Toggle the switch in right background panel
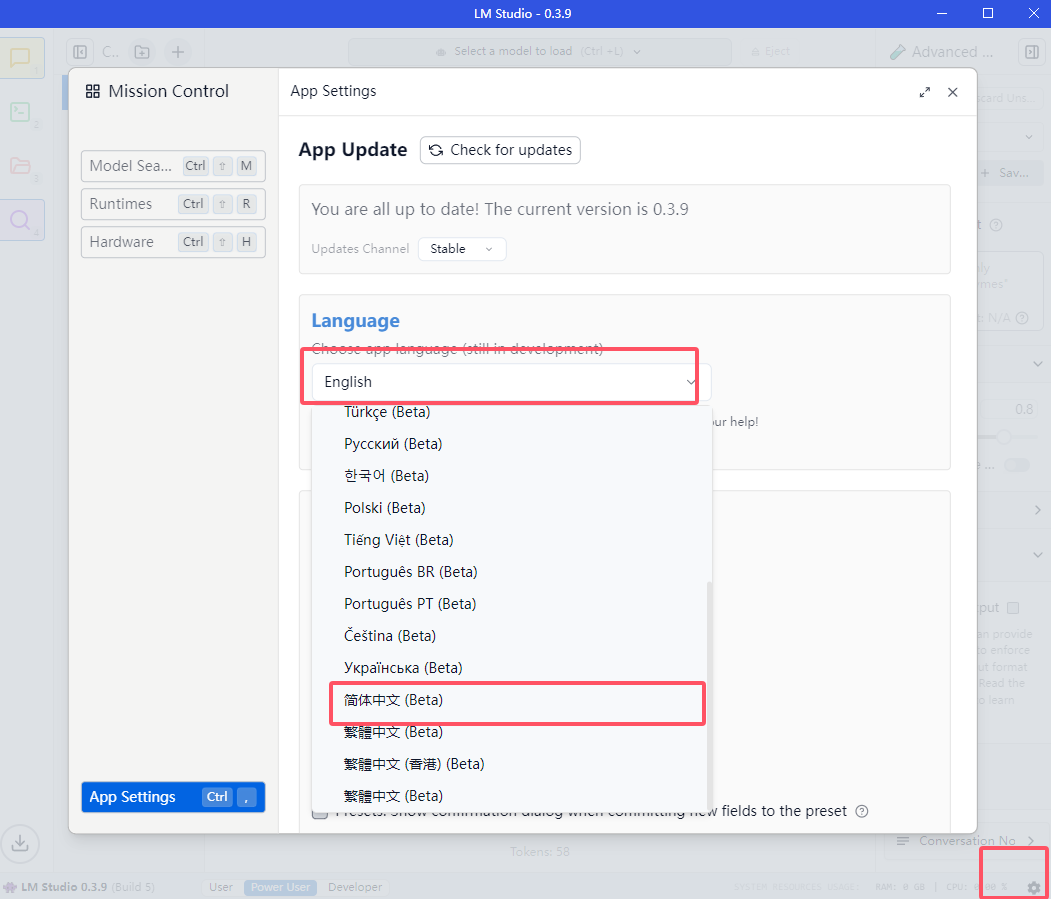Image resolution: width=1051 pixels, height=899 pixels. 1017,465
